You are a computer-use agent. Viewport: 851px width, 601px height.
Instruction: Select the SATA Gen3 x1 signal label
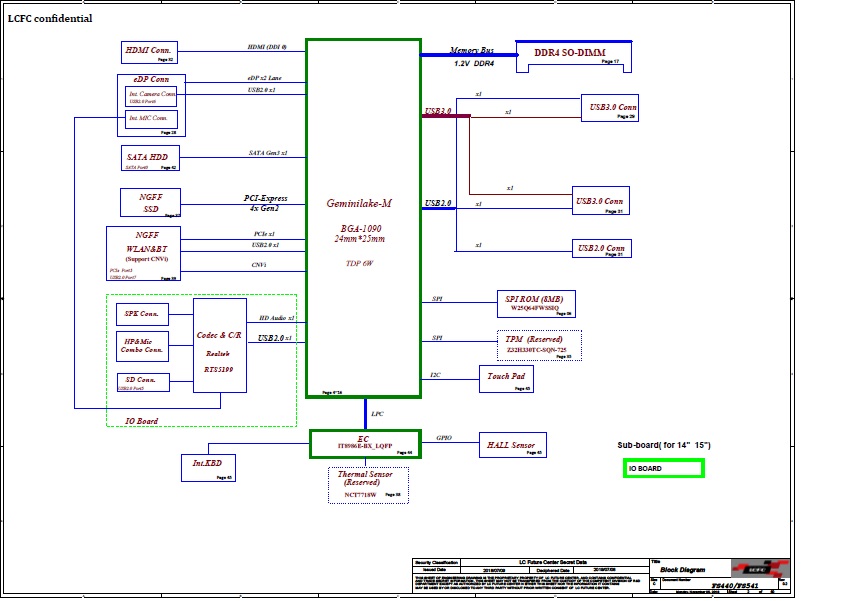point(268,153)
